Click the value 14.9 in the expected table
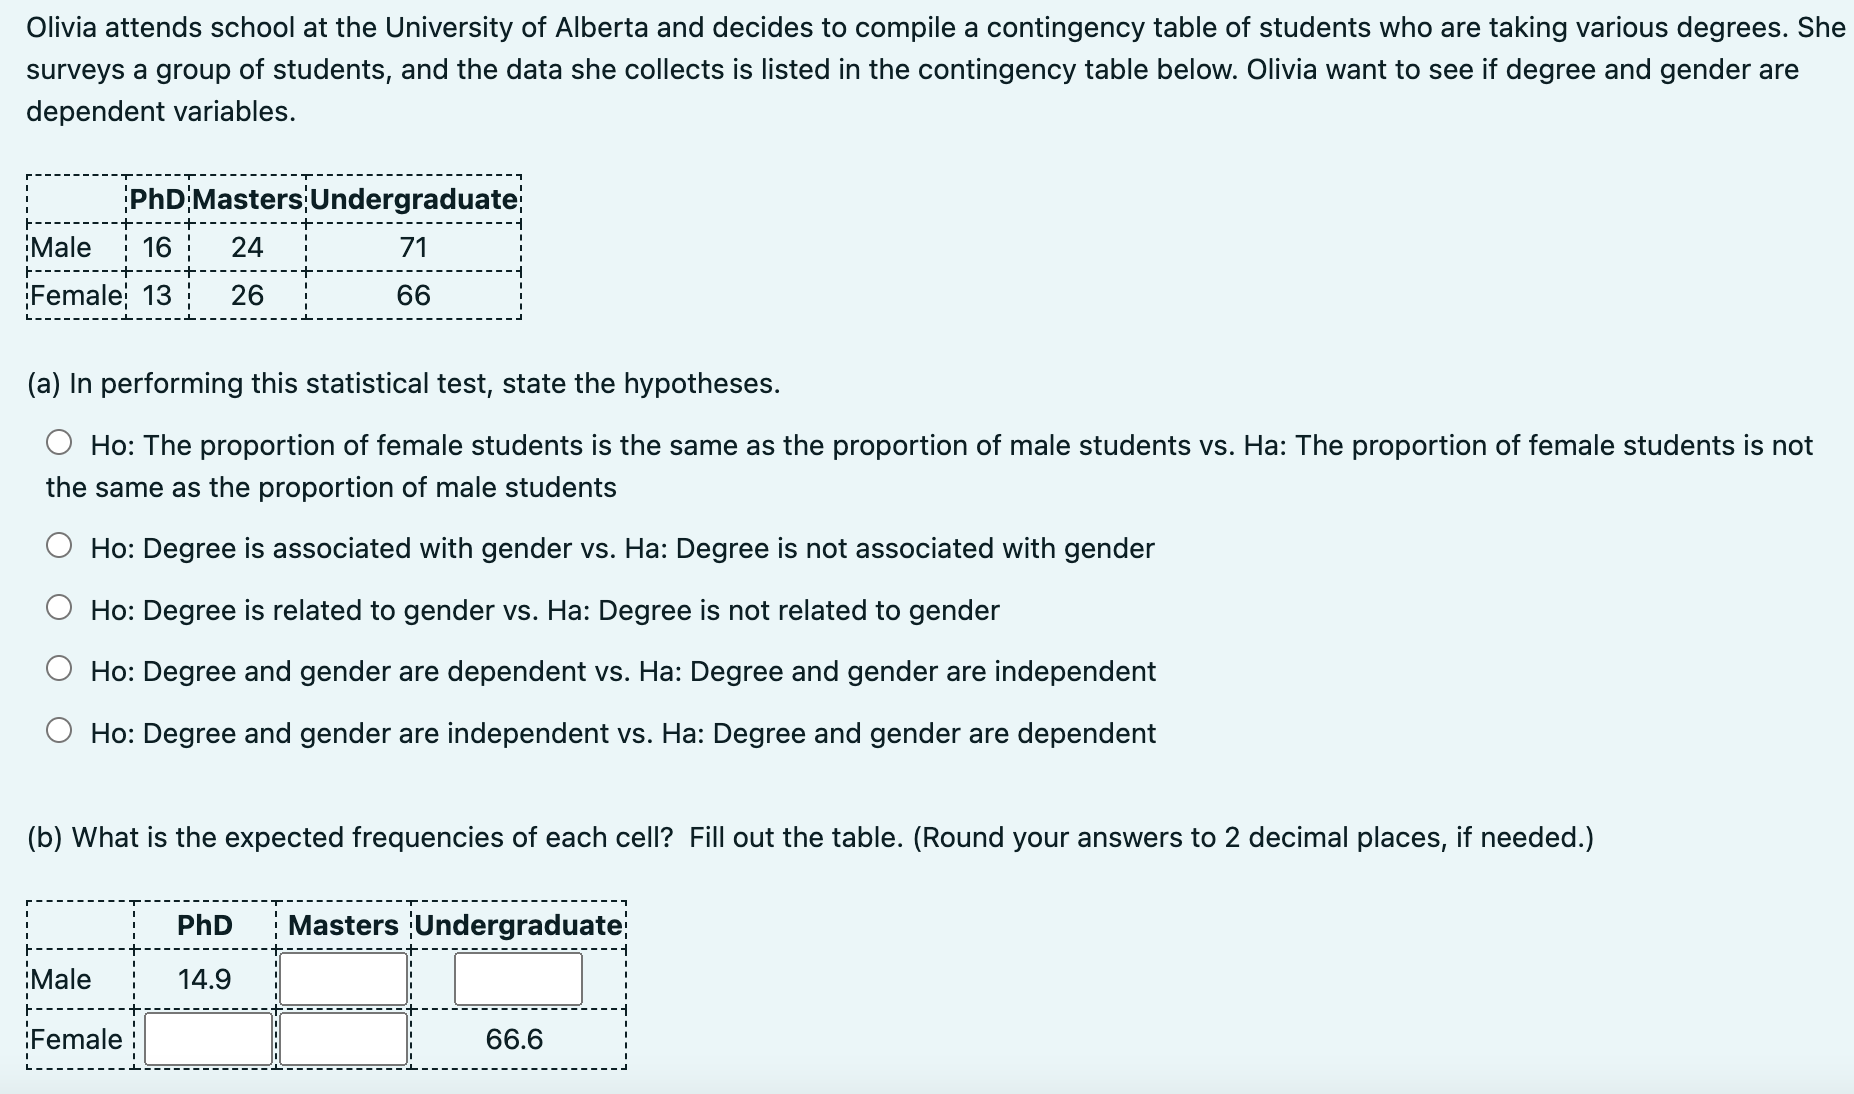The height and width of the screenshot is (1094, 1854). [x=204, y=978]
